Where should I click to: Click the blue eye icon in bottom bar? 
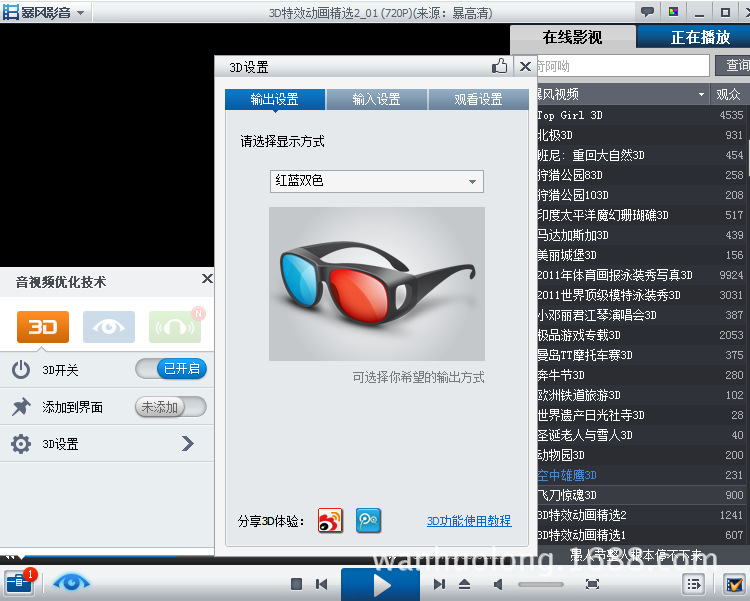click(71, 583)
